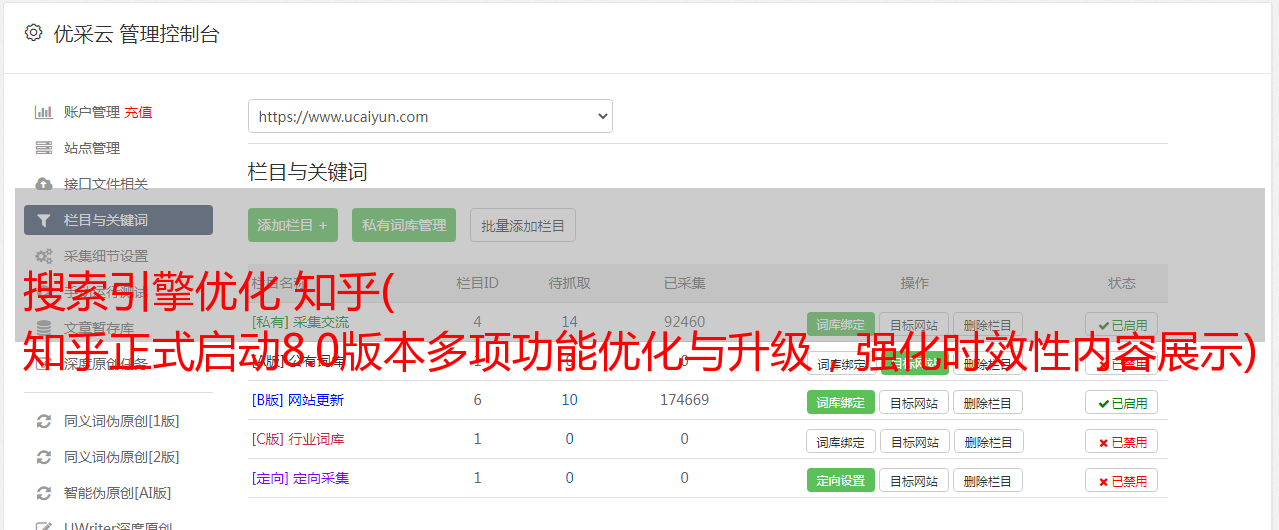Click 删除栏目 for 定向采集 row
The width and height of the screenshot is (1279, 530).
coord(988,480)
